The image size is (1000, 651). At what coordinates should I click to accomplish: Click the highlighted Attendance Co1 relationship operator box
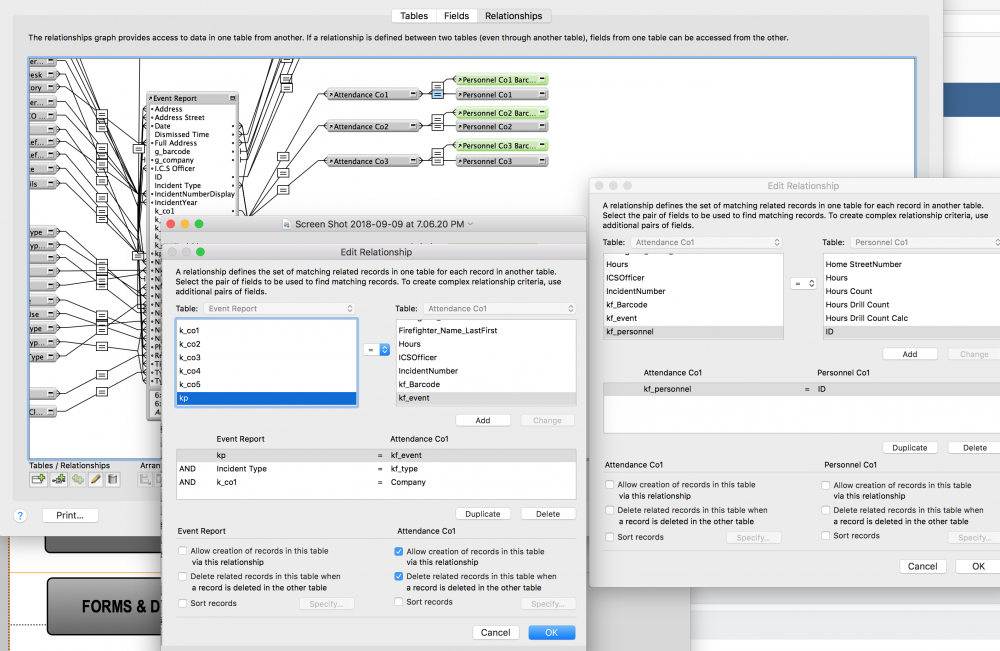pyautogui.click(x=438, y=94)
